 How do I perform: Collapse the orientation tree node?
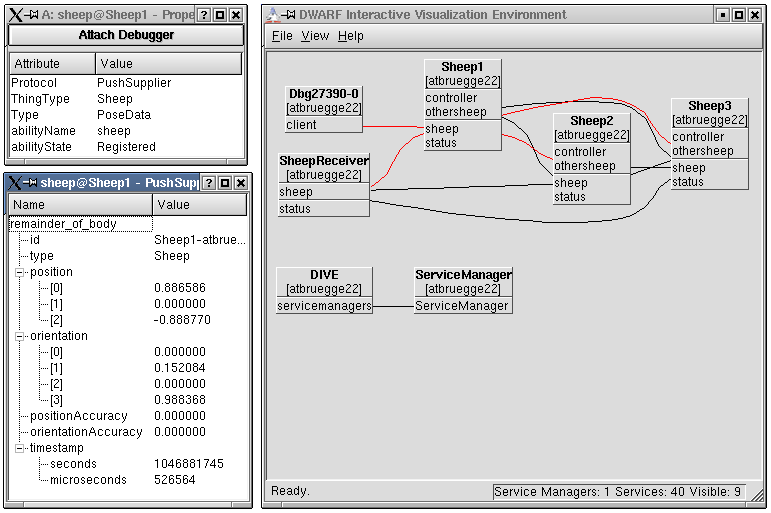tap(19, 336)
